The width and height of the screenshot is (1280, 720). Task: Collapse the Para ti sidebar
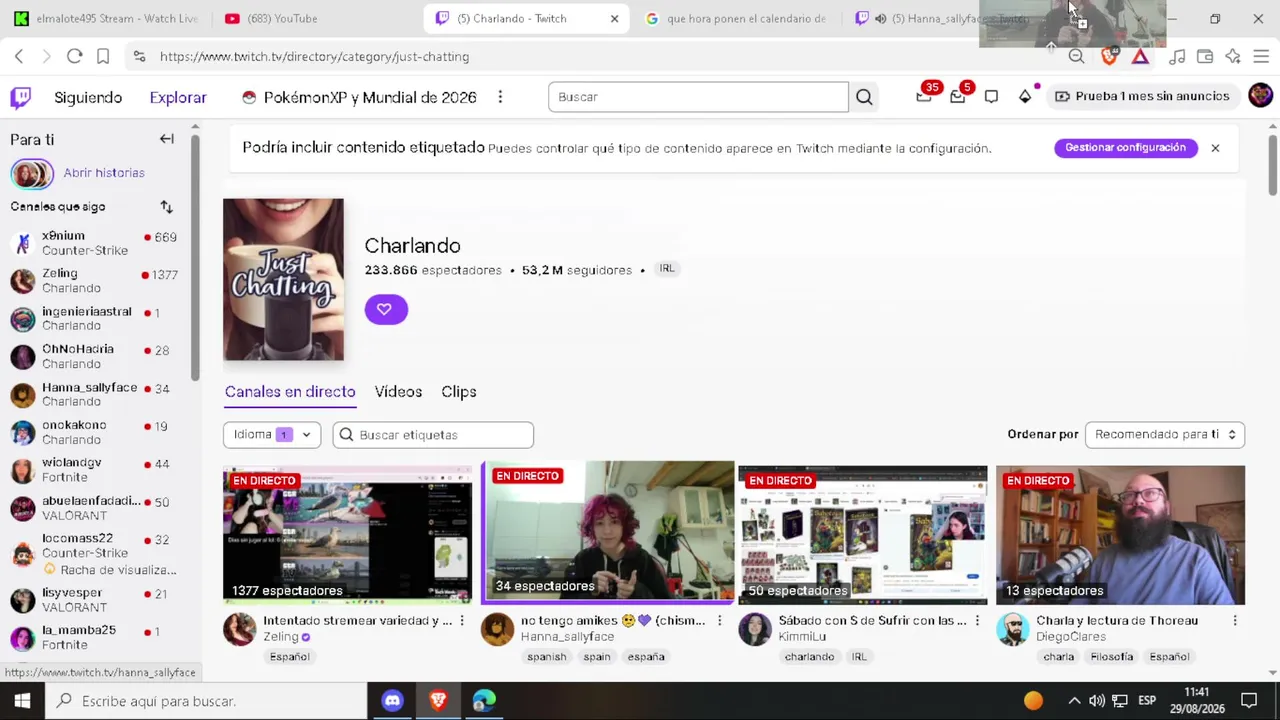coord(167,139)
